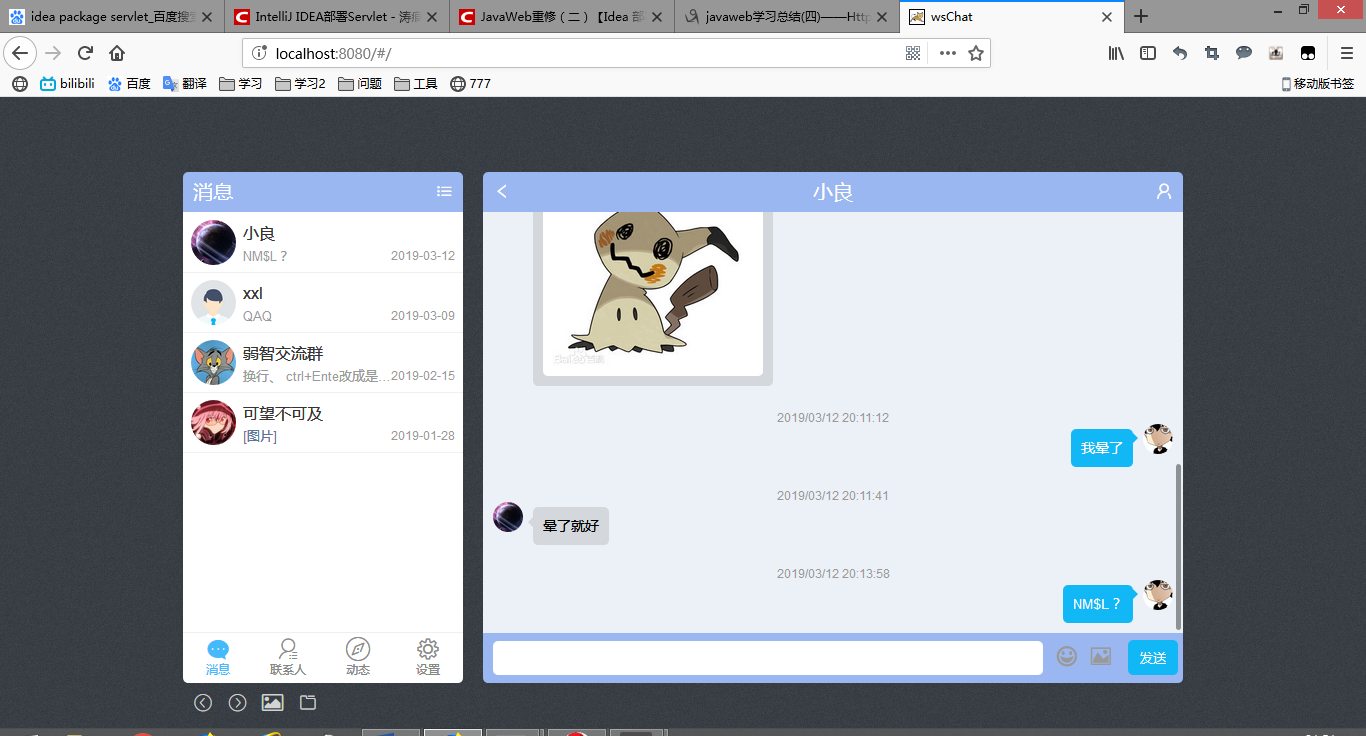Click the next arrow icon below the panel
Image resolution: width=1366 pixels, height=736 pixels.
(x=238, y=703)
